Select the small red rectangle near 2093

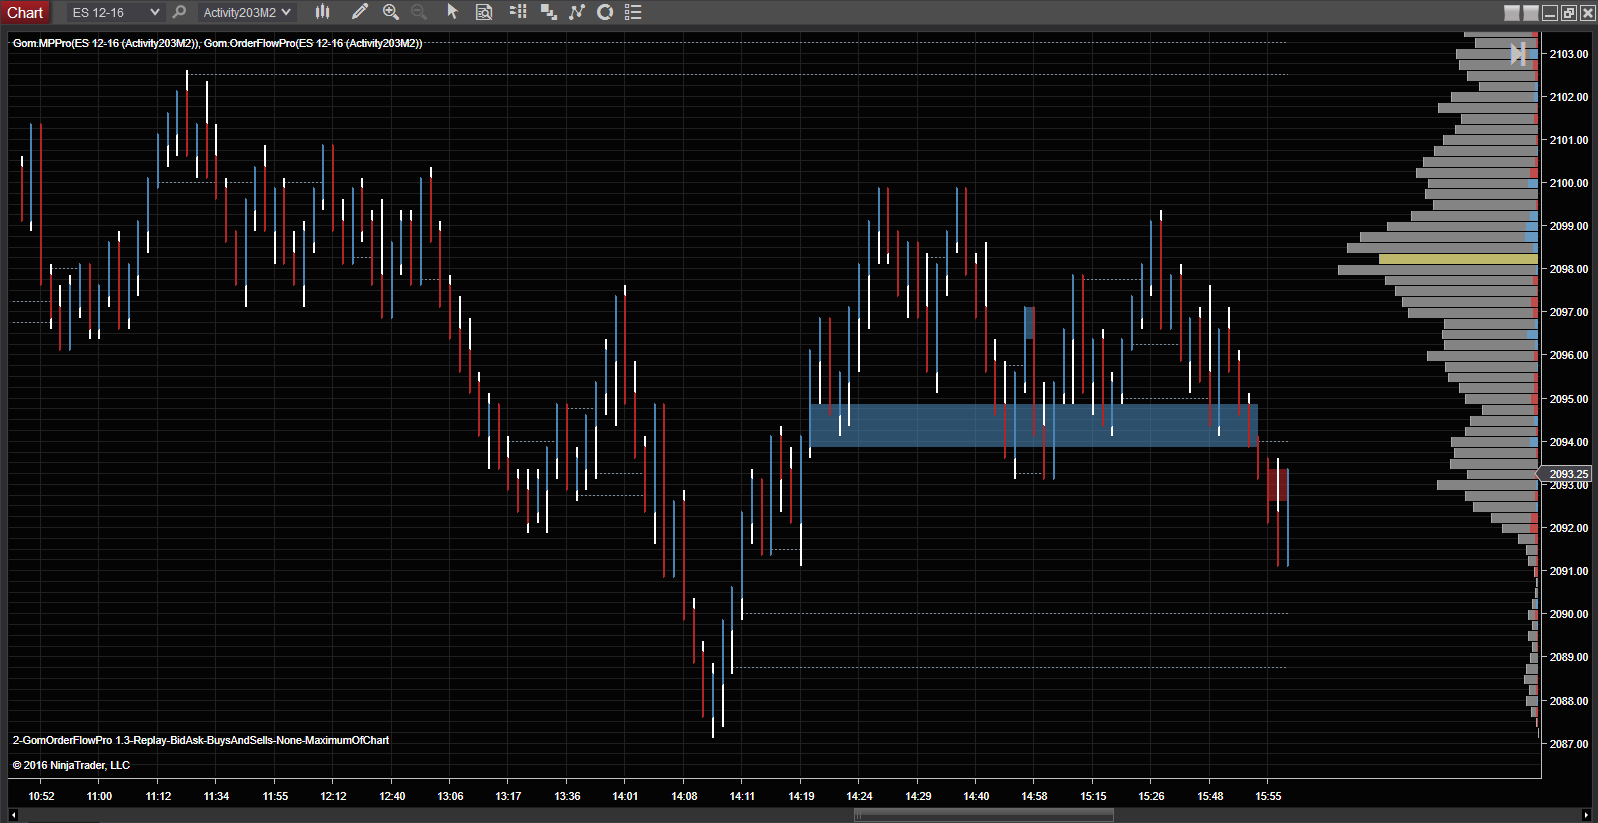pyautogui.click(x=1278, y=485)
